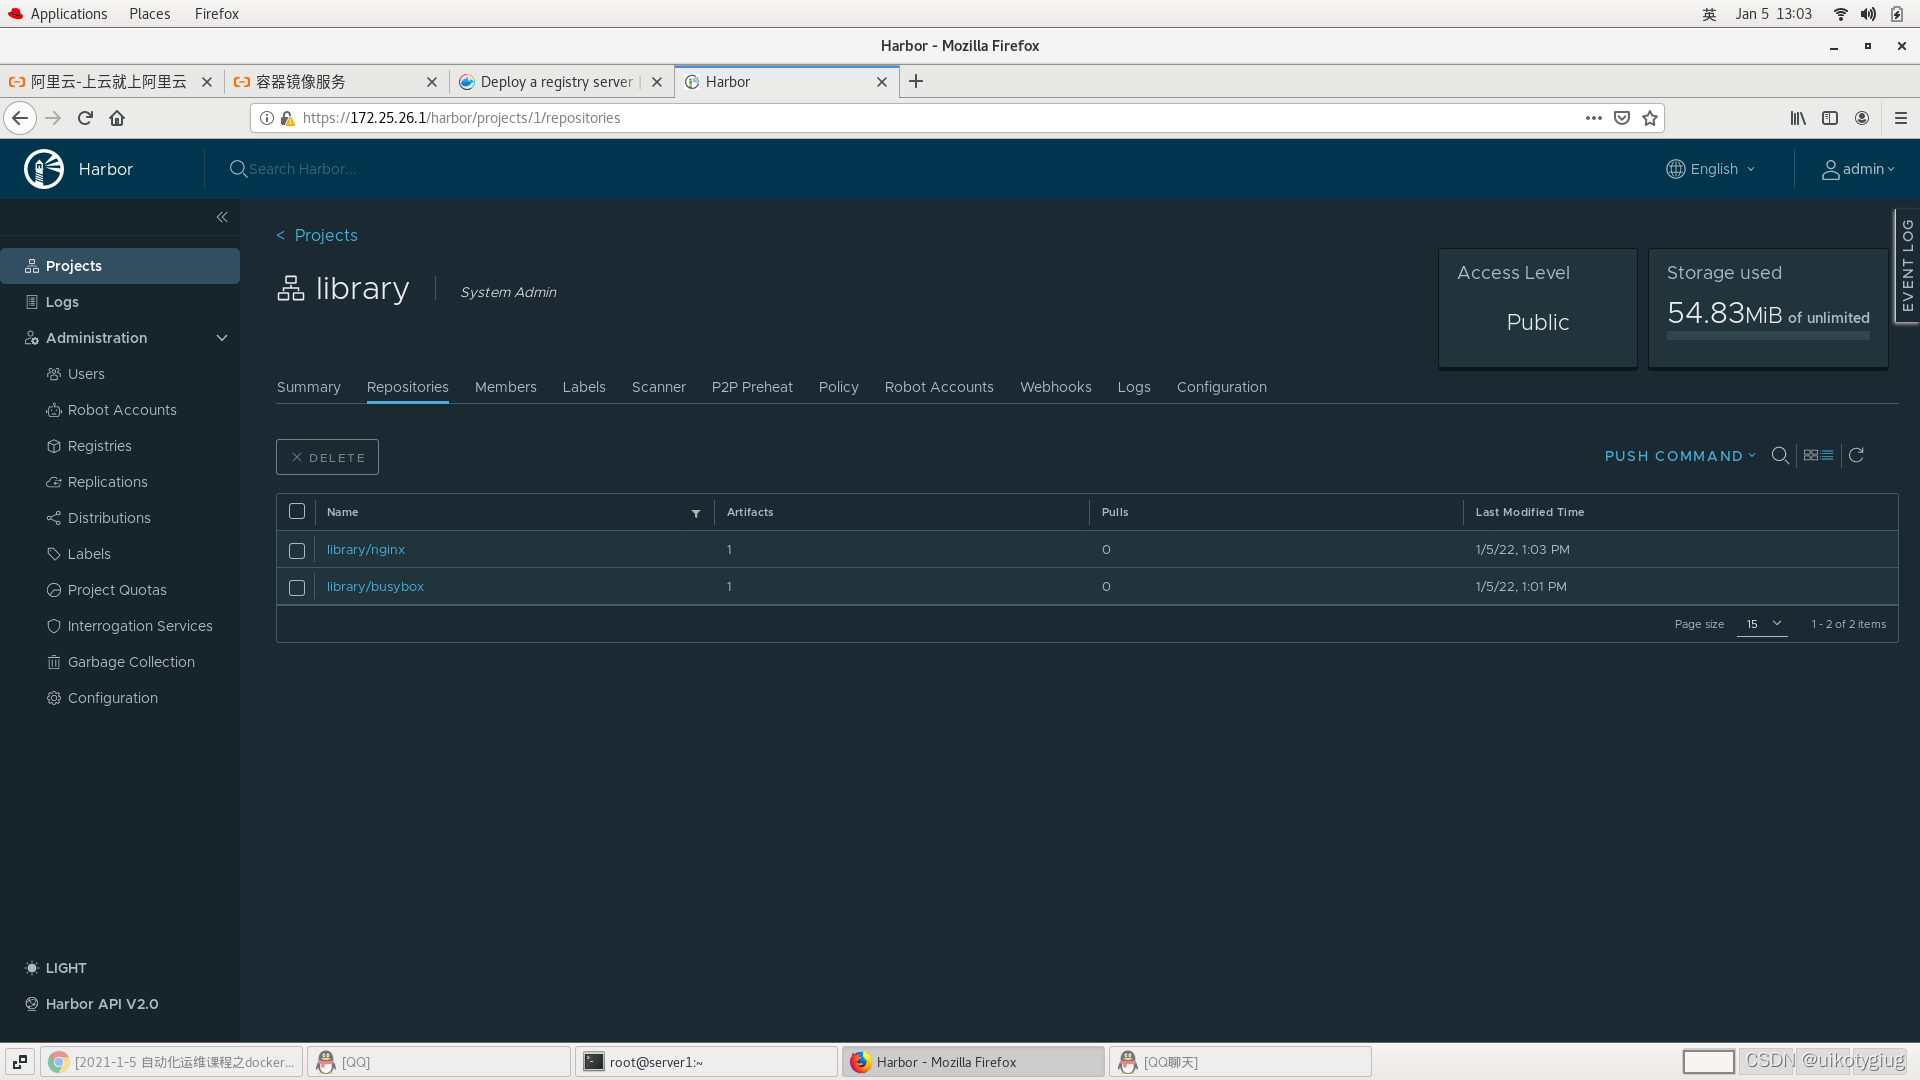
Task: Open Registries in sidebar
Action: (100, 446)
